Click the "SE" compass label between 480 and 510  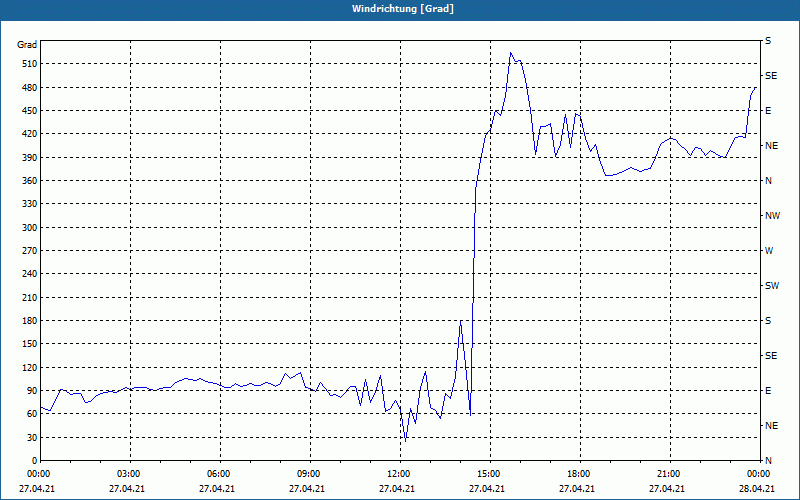pyautogui.click(x=771, y=76)
